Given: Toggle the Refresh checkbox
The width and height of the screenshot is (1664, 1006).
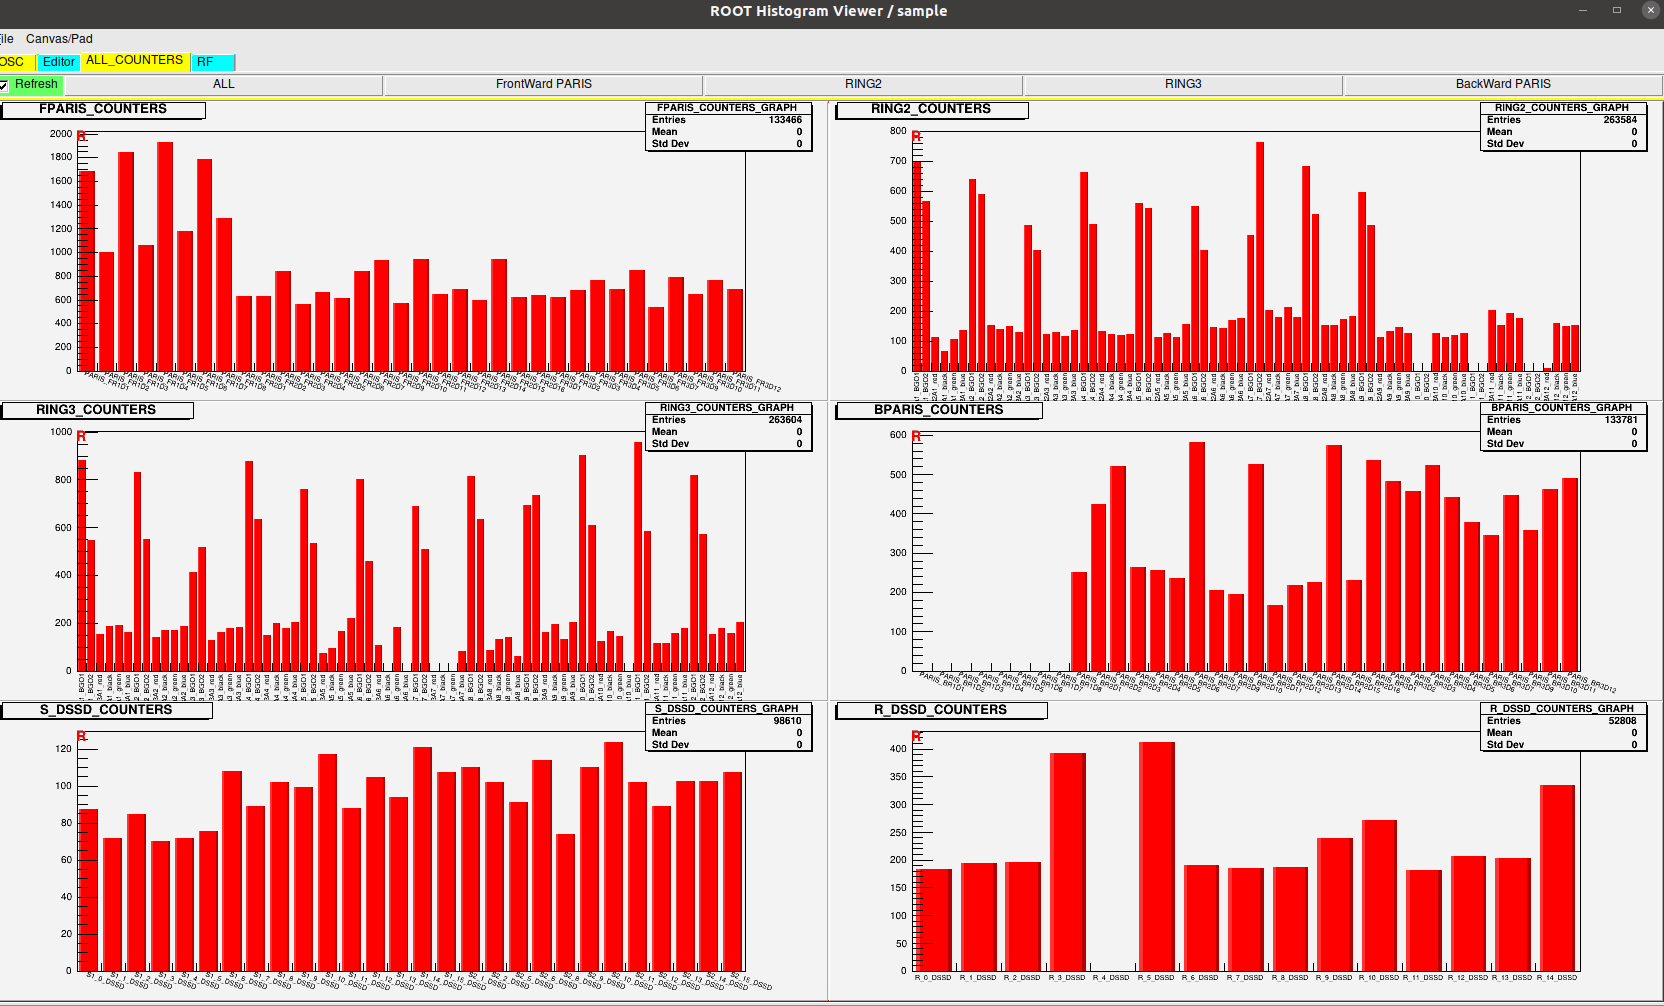Looking at the screenshot, I should pyautogui.click(x=5, y=85).
